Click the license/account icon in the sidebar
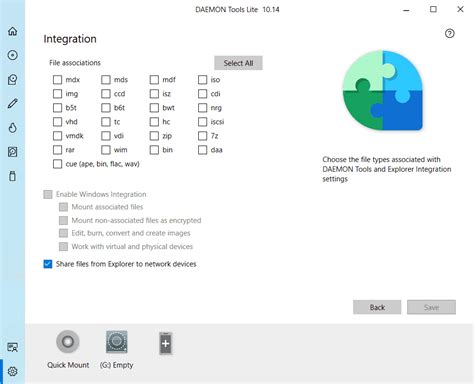 pos(13,347)
